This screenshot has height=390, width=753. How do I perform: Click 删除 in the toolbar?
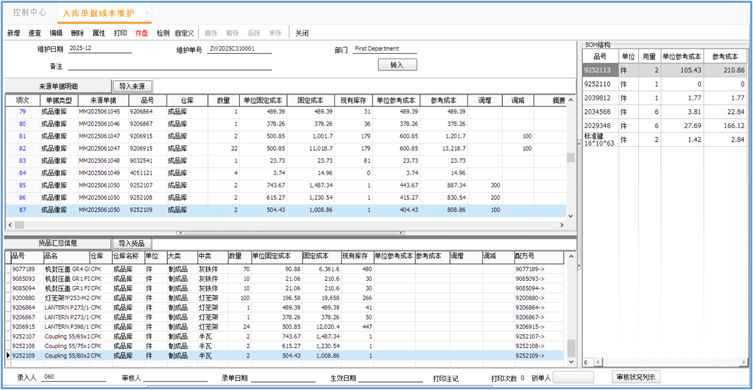pos(77,33)
